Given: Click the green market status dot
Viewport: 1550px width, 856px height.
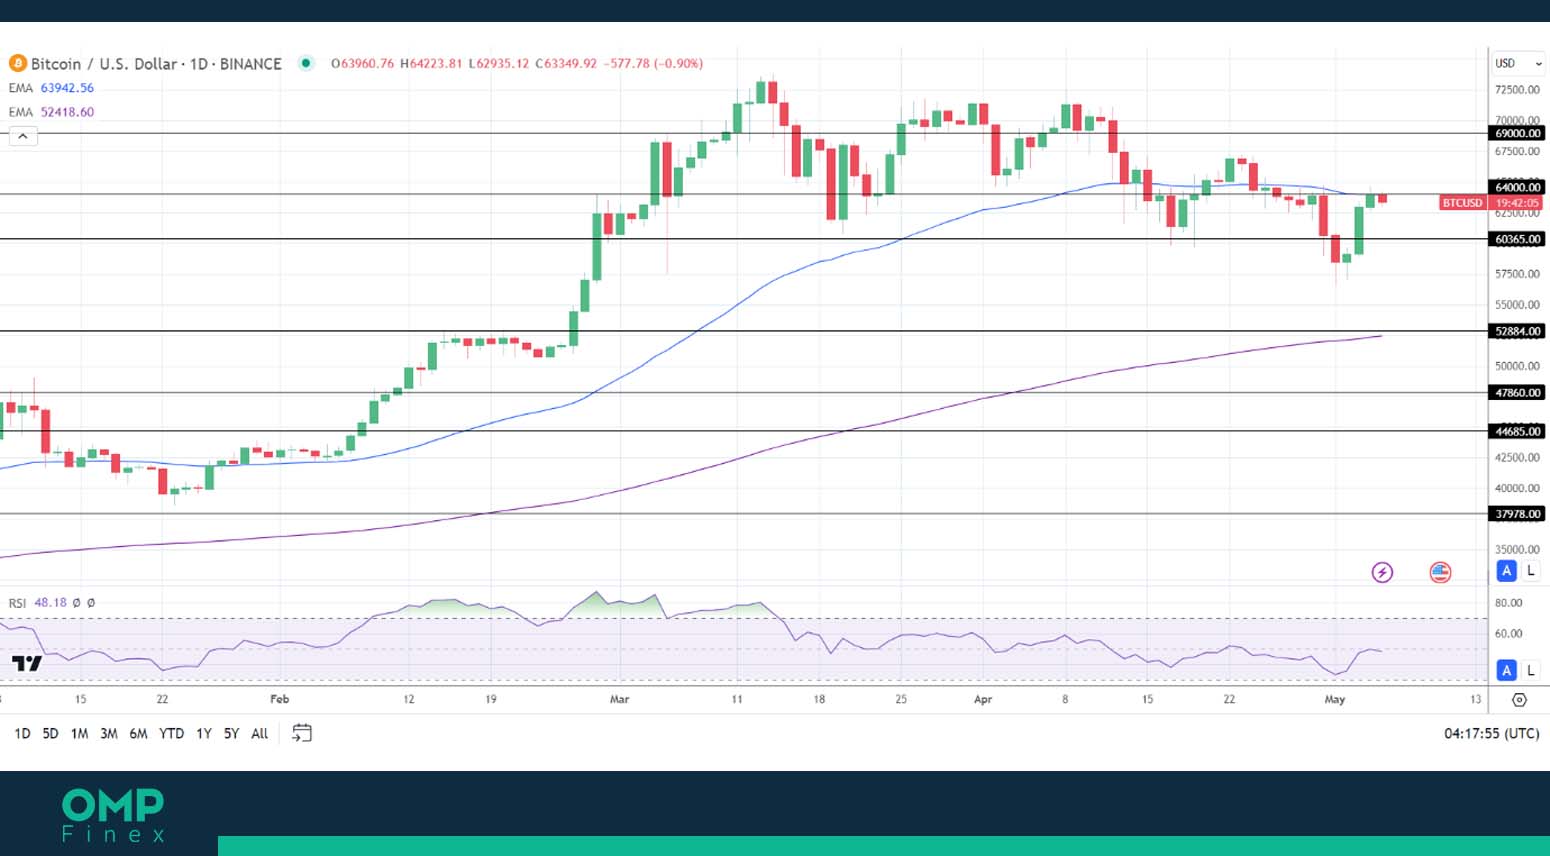Looking at the screenshot, I should pyautogui.click(x=306, y=63).
